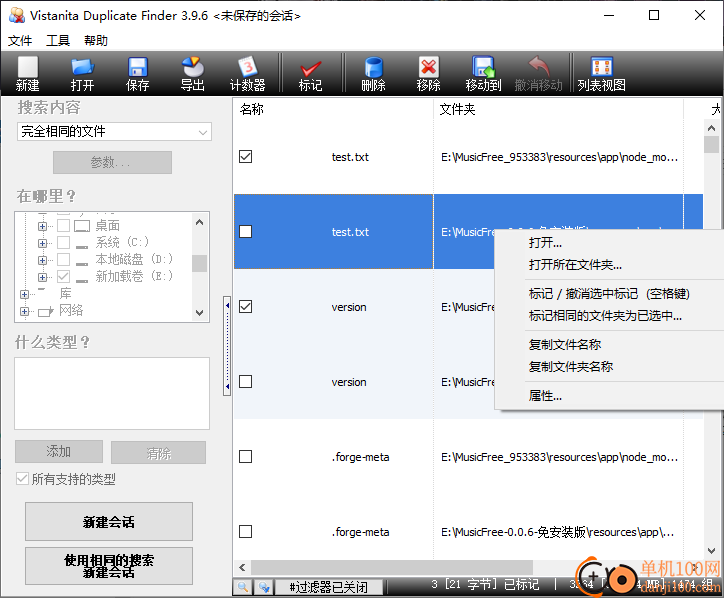Open the 帮助 menu
This screenshot has width=724, height=598.
[96, 41]
